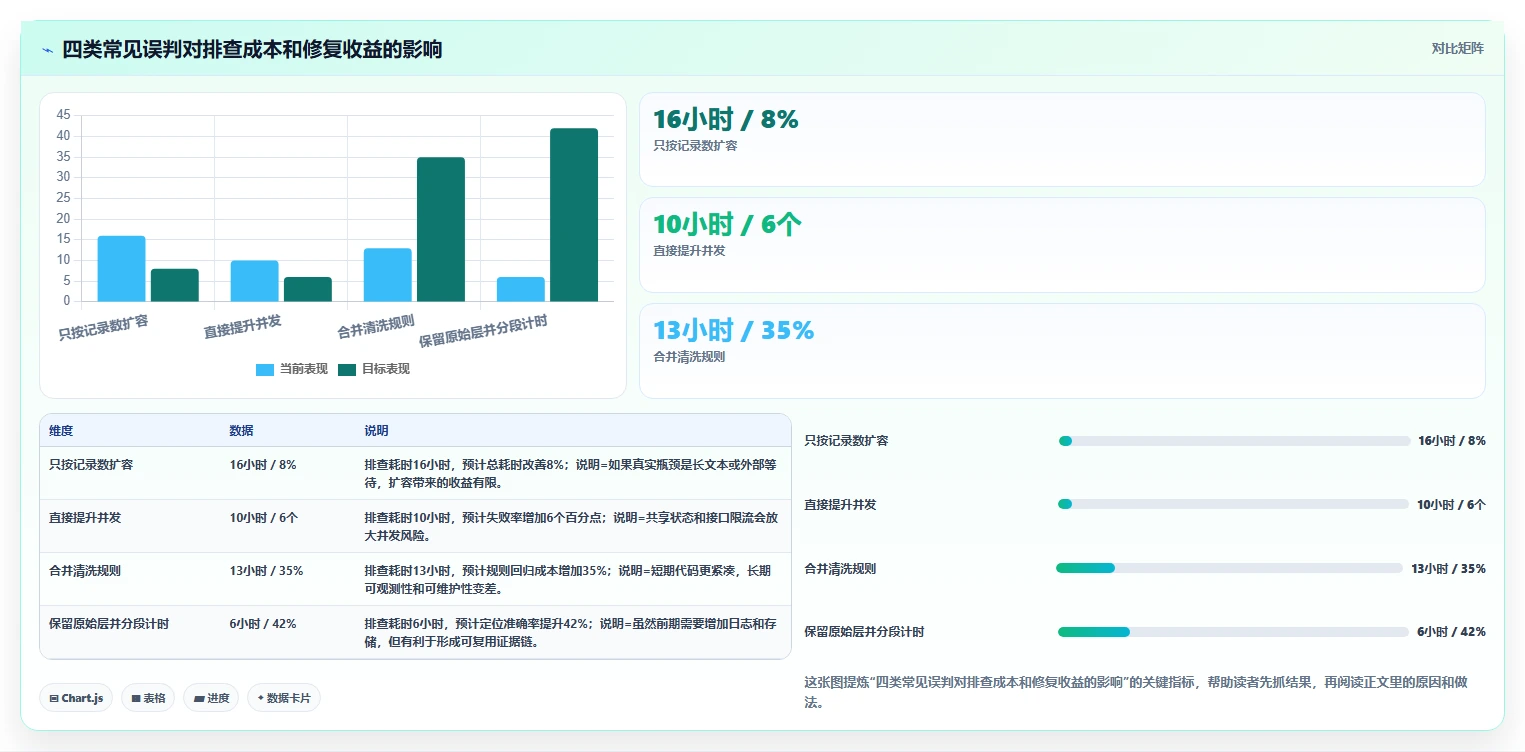Click description starting 排查耗时16小时
Image resolution: width=1525 pixels, height=752 pixels.
pos(571,474)
